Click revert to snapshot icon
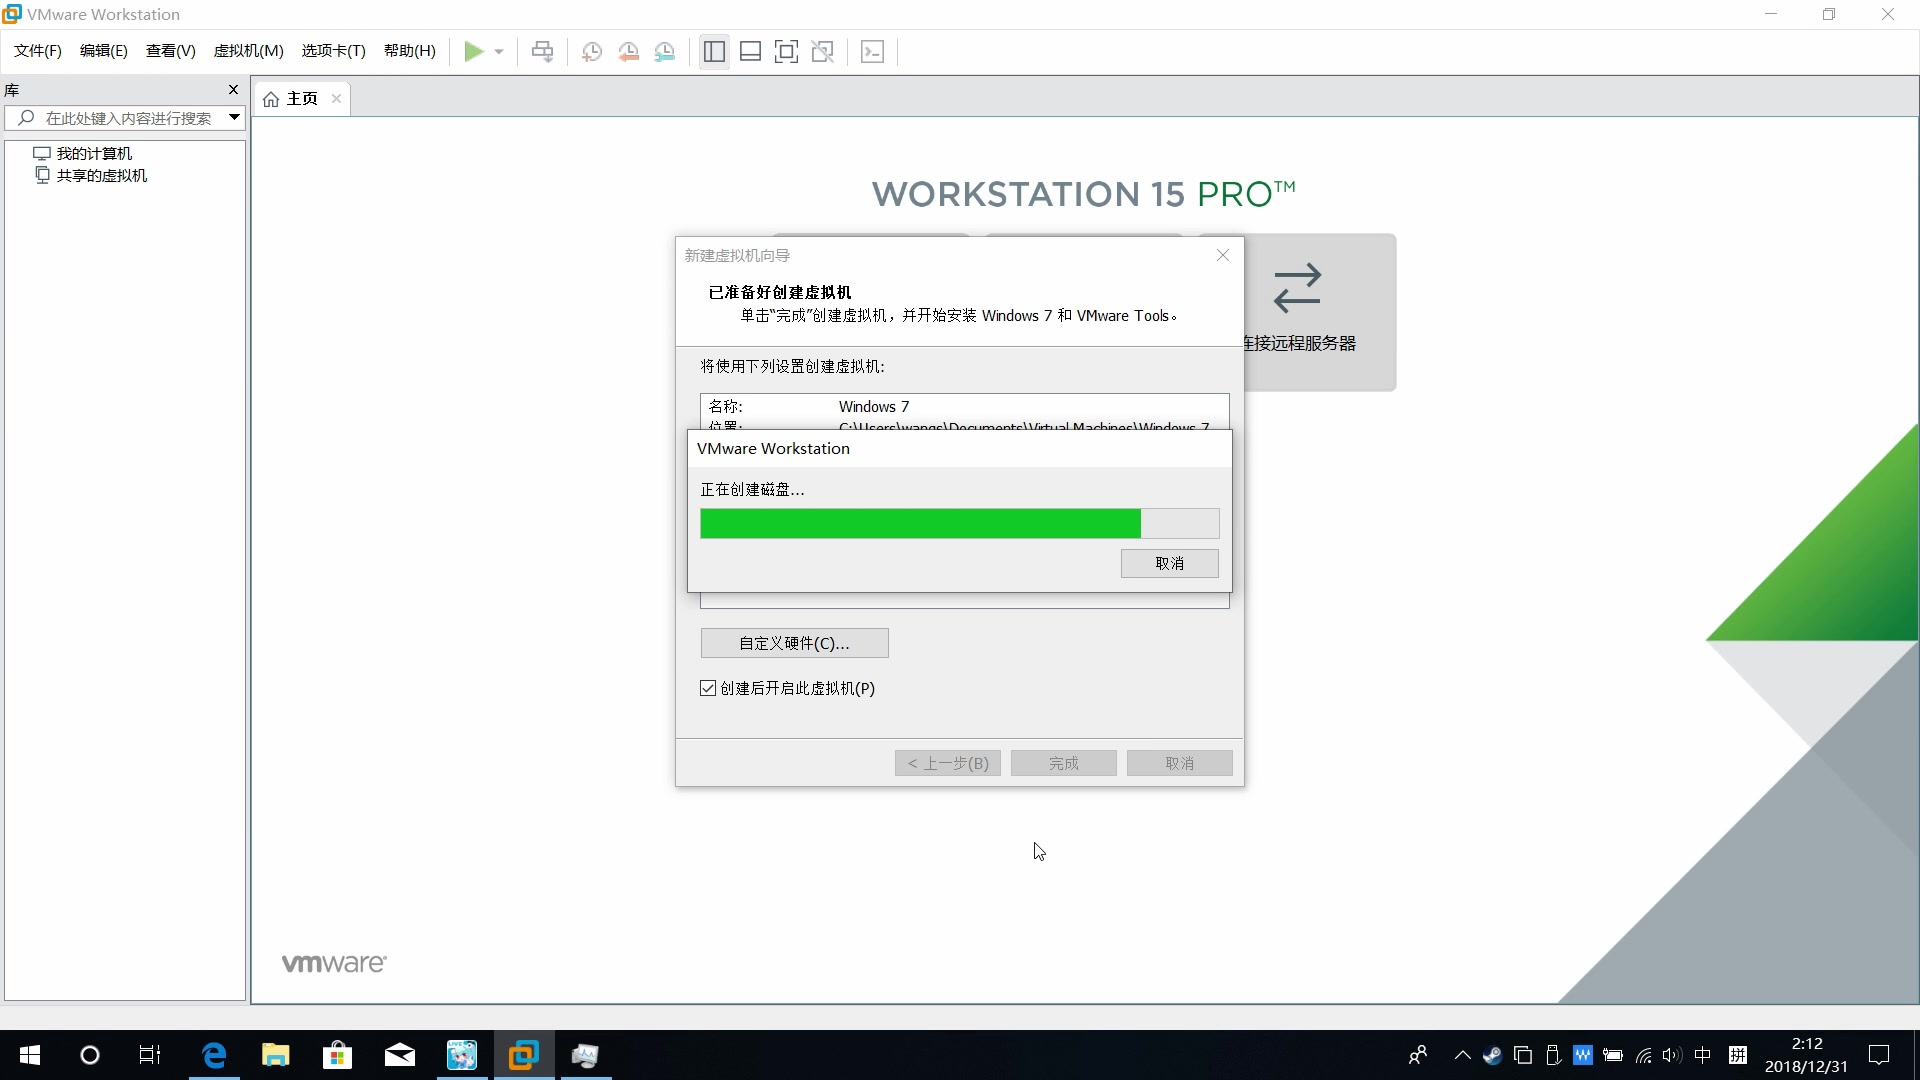Viewport: 1920px width, 1080px height. point(628,51)
